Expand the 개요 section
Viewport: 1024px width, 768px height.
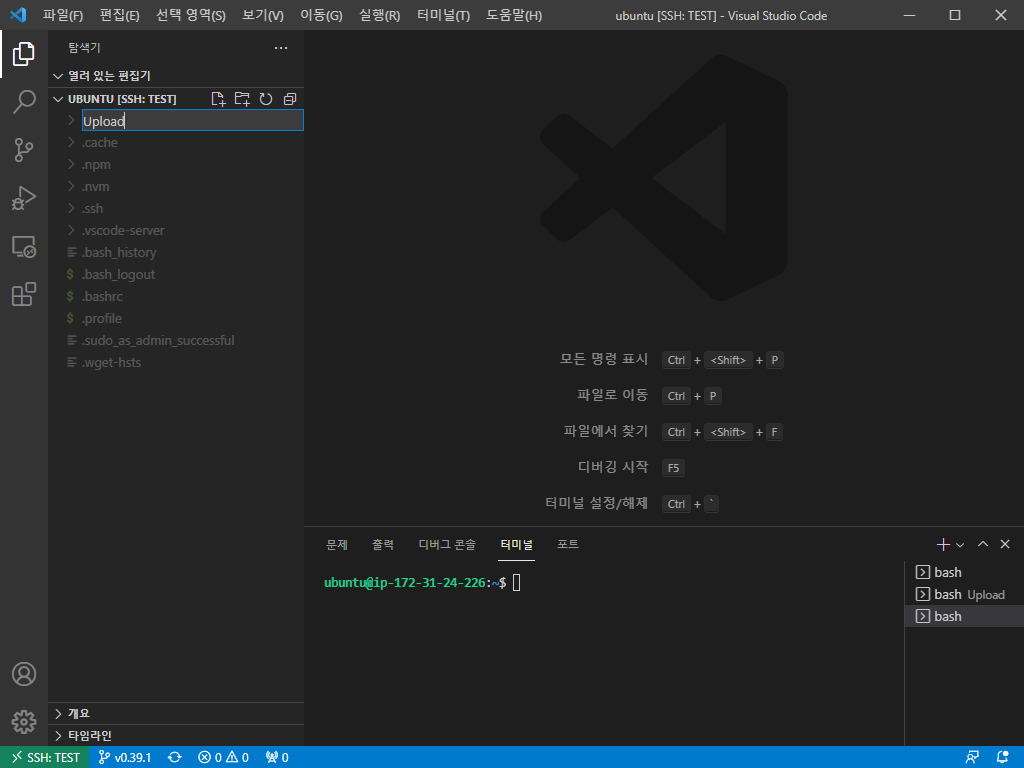(176, 713)
